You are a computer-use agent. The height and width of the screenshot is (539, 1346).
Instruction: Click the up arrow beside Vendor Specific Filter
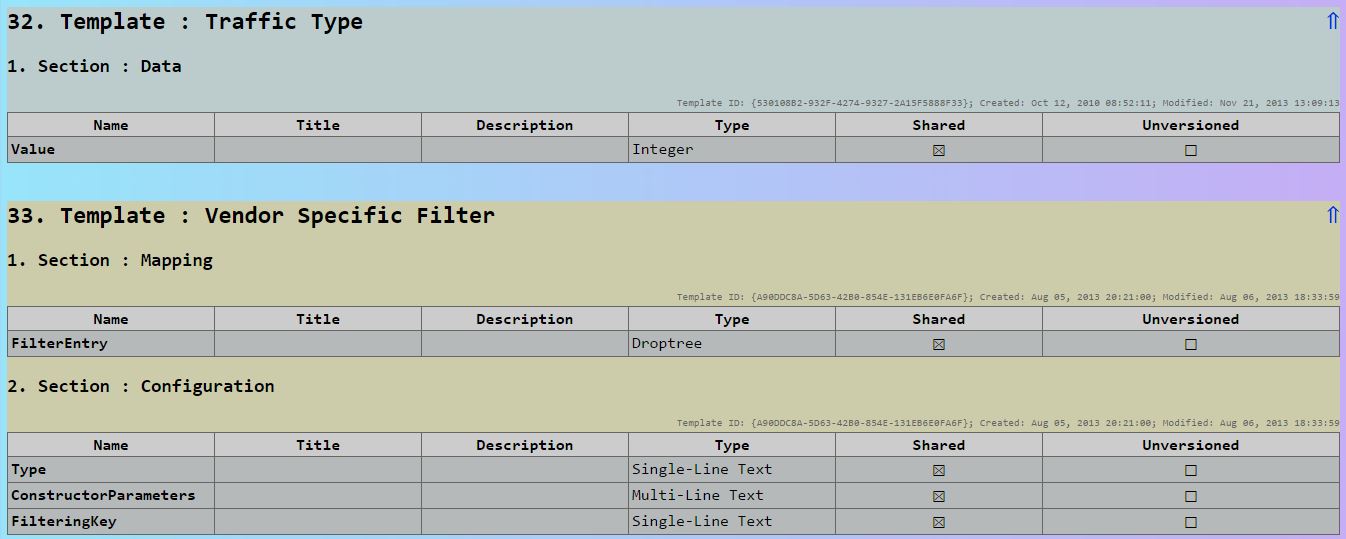coord(1332,215)
